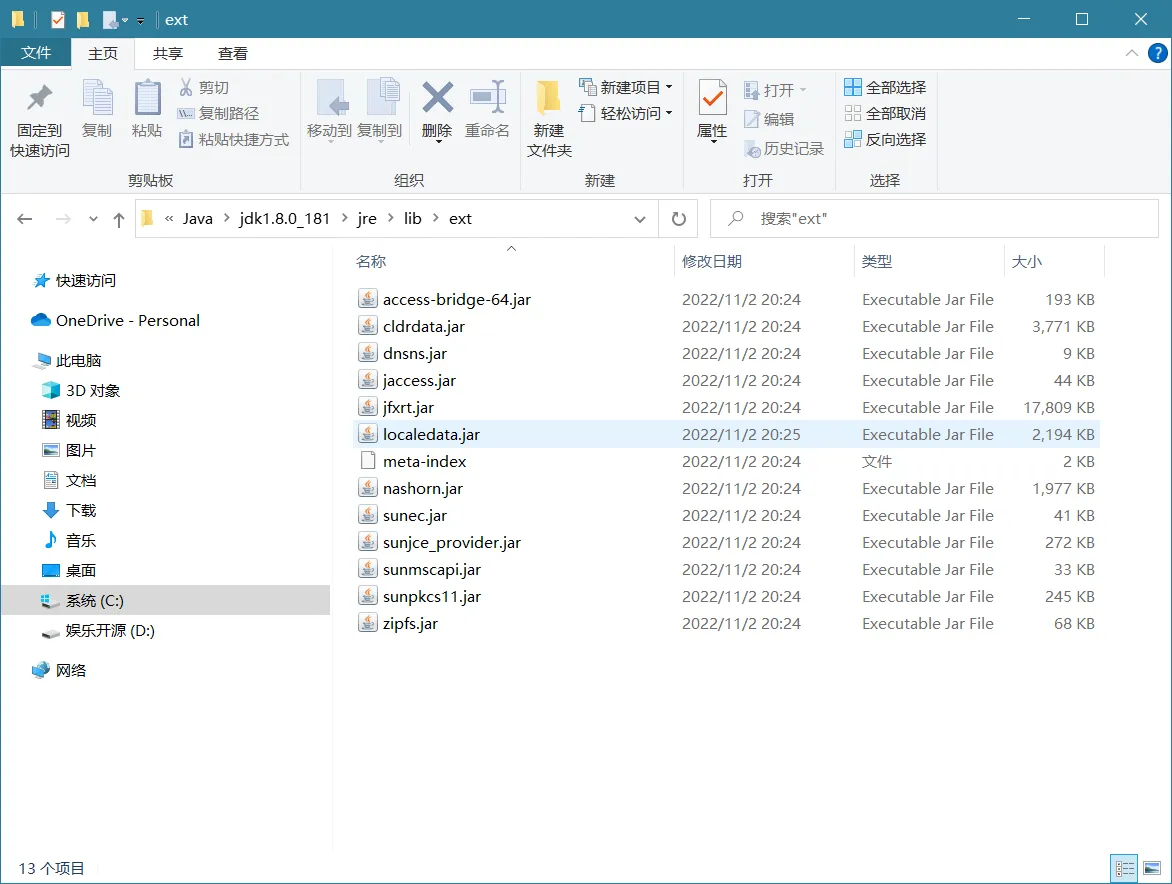Open the File (文件) menu tab
Image resolution: width=1172 pixels, height=884 pixels.
pyautogui.click(x=36, y=53)
